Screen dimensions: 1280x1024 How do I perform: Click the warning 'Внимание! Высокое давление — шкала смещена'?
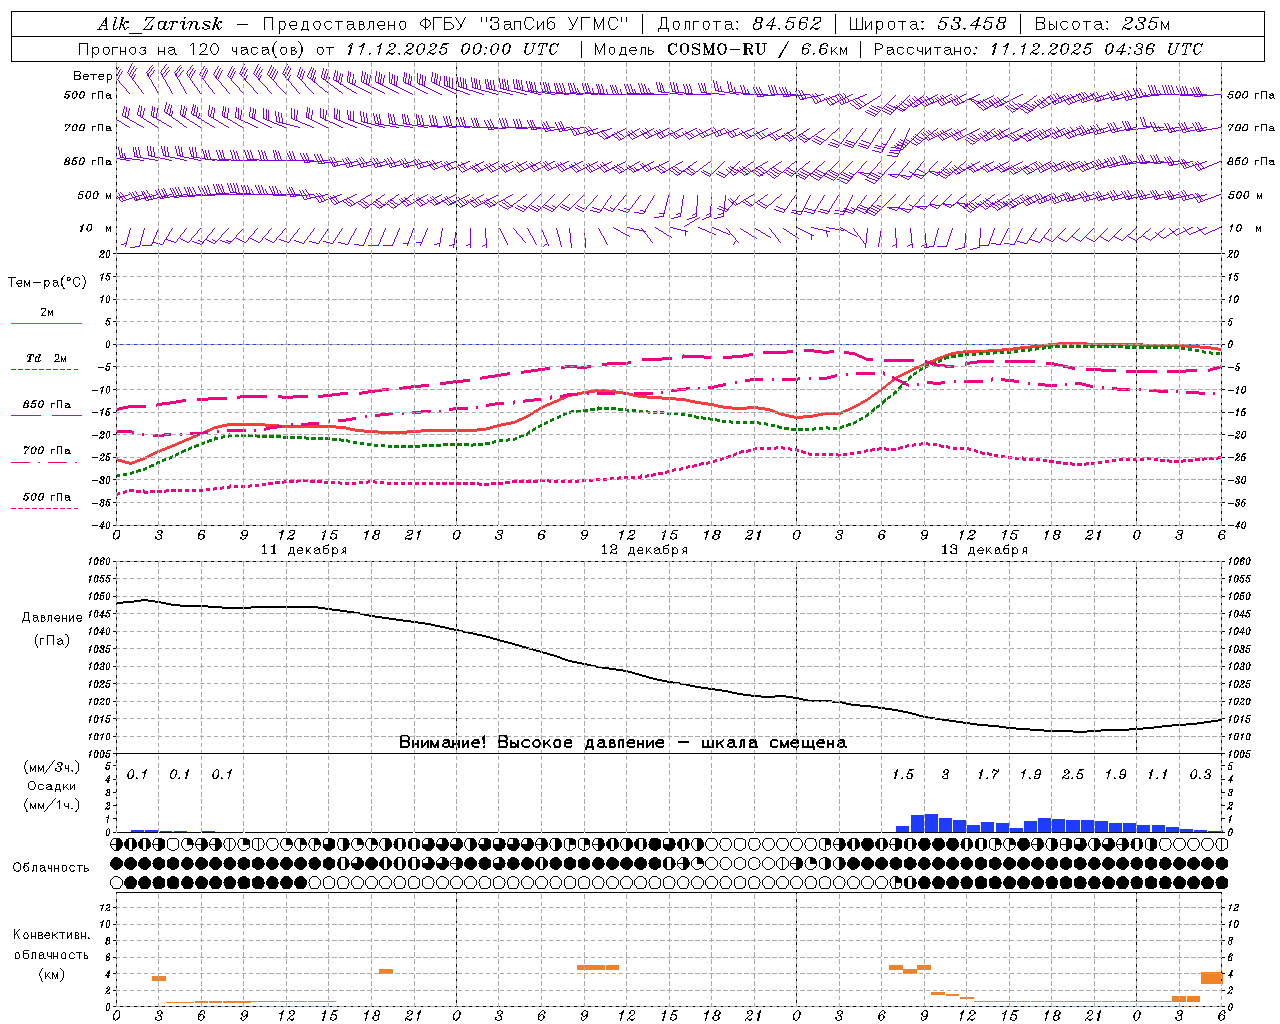623,743
